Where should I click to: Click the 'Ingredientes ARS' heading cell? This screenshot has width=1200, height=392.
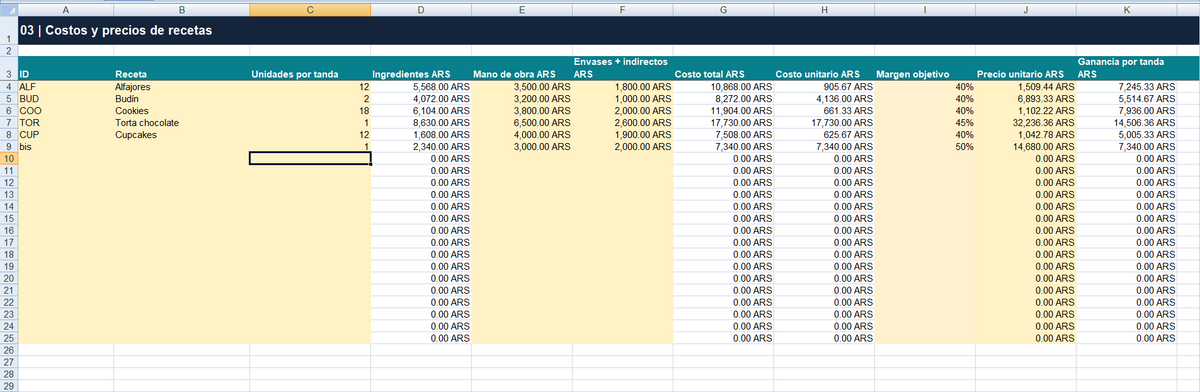point(421,68)
